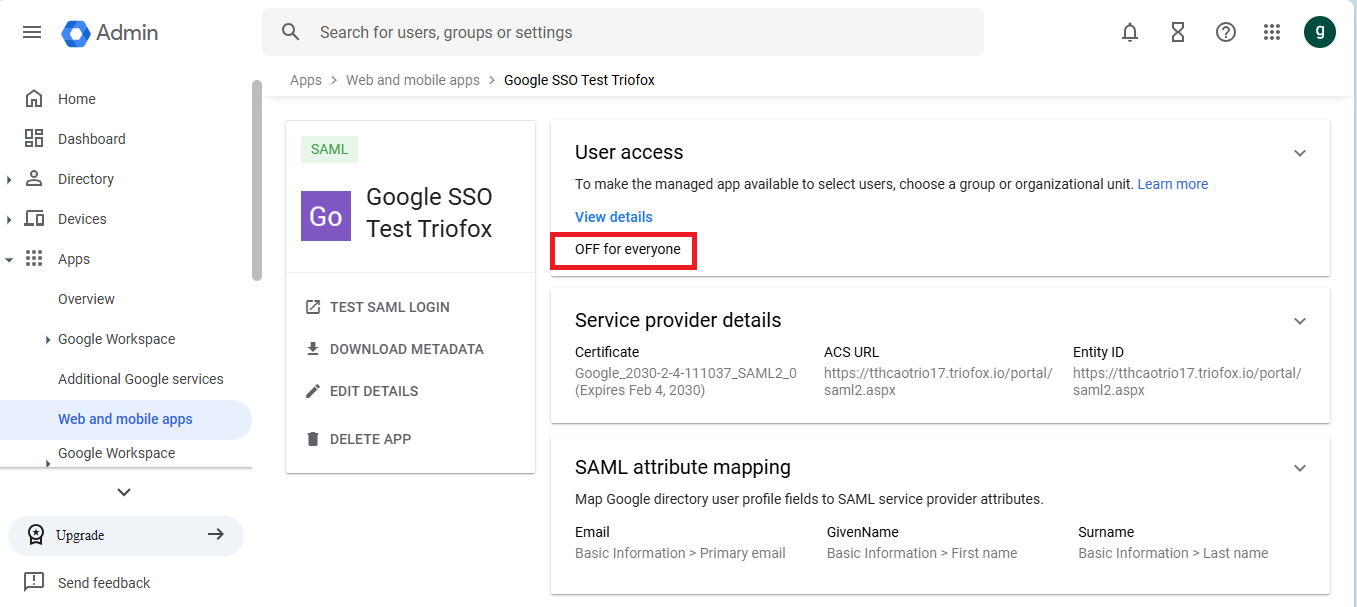Screen dimensions: 1357x607
Task: Open the help question mark icon
Action: click(1226, 32)
